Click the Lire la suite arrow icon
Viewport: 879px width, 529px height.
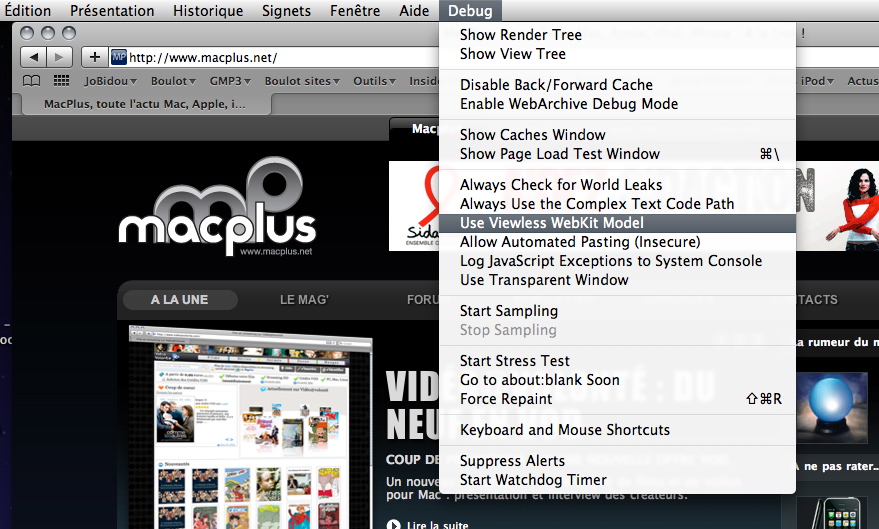(x=394, y=524)
